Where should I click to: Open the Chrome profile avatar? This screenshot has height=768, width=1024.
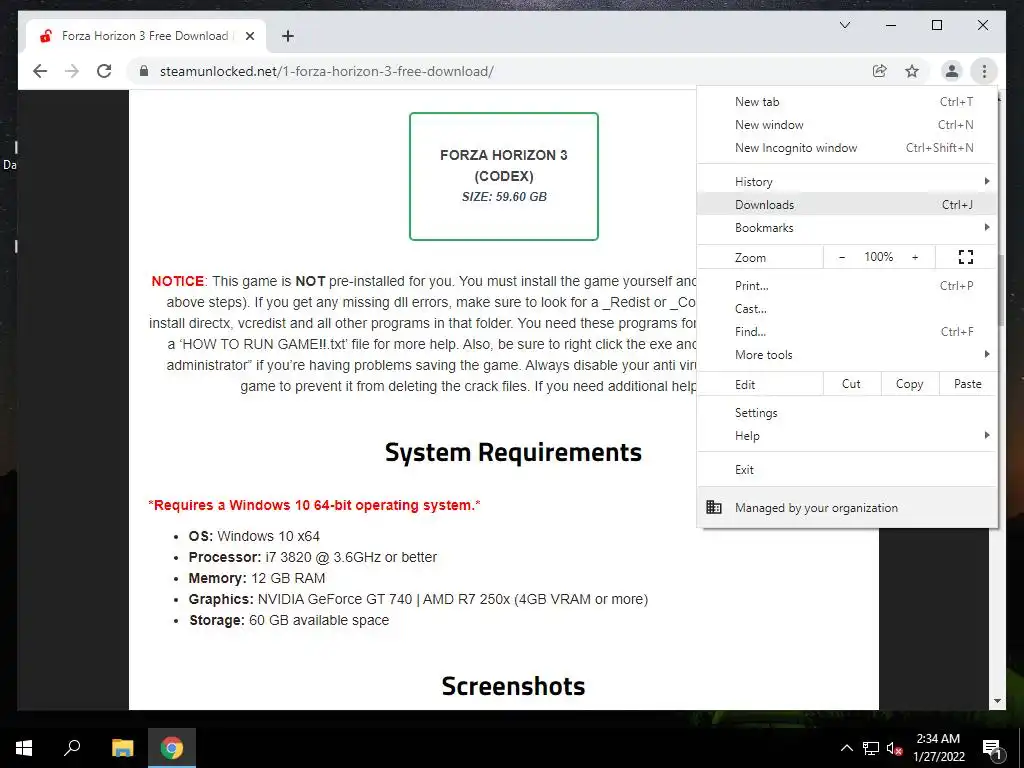pyautogui.click(x=952, y=71)
